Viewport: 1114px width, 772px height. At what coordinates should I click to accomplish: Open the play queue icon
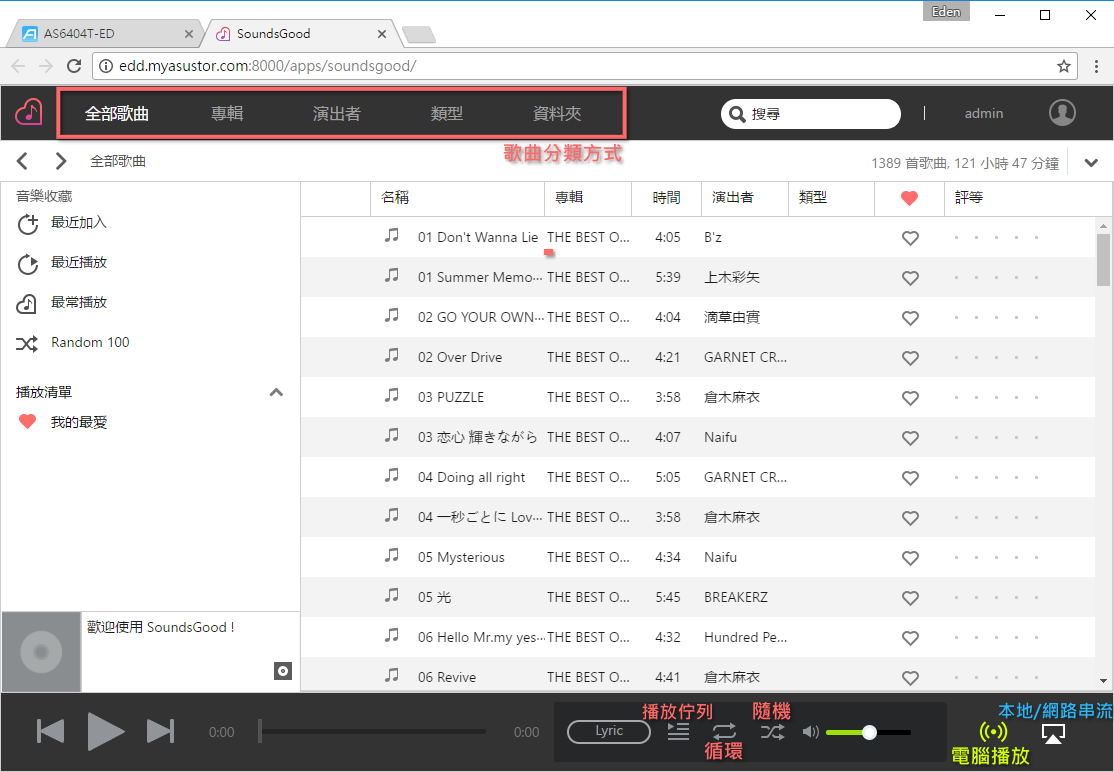pos(678,732)
